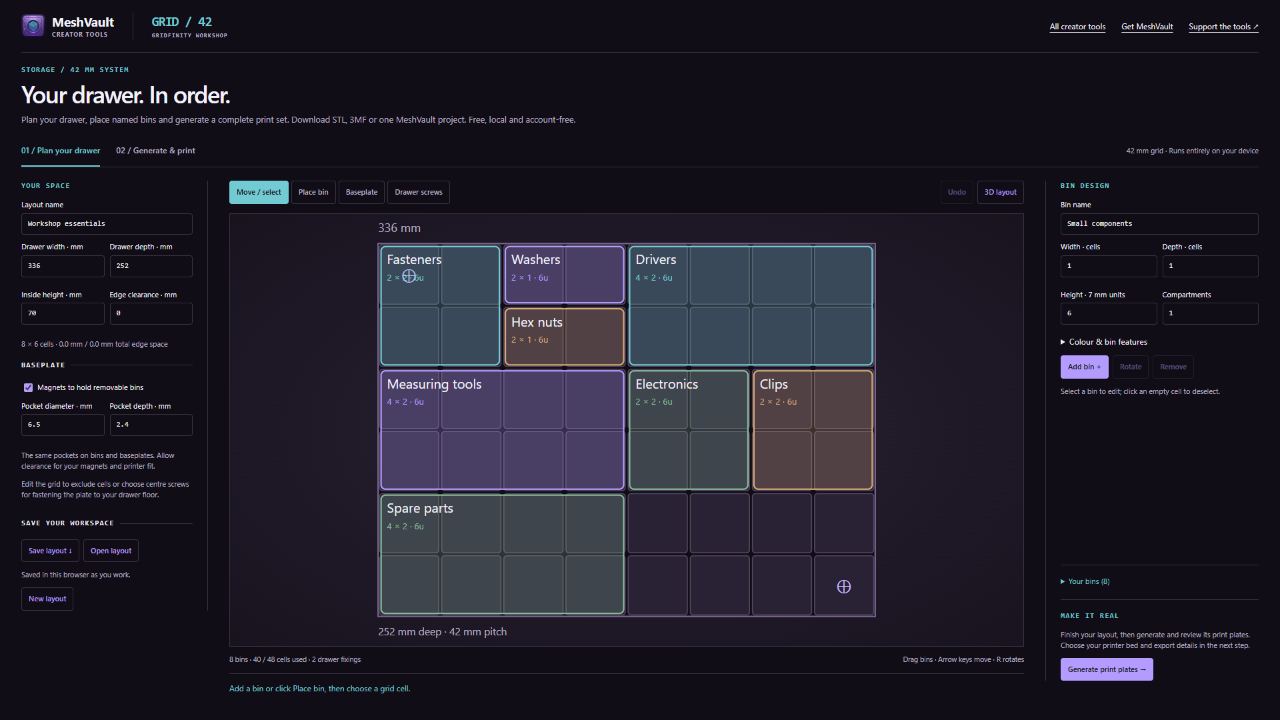
Task: Click the Width cells input
Action: [1109, 266]
